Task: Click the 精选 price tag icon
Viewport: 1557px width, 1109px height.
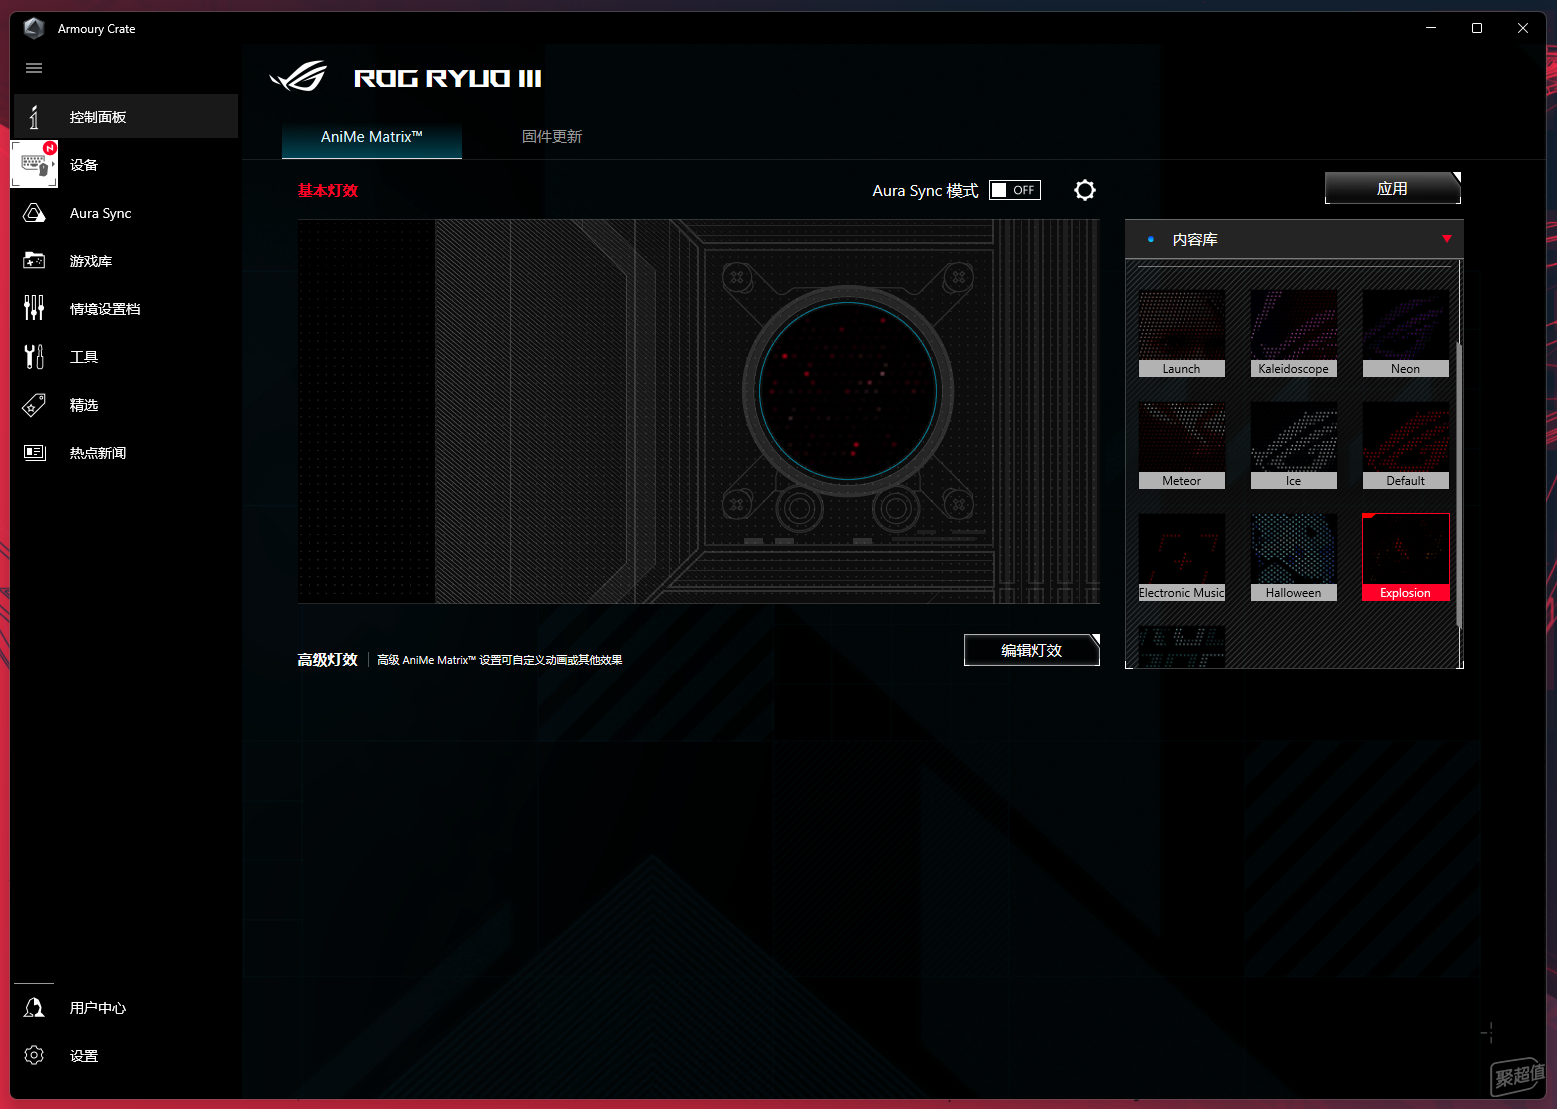Action: (34, 405)
